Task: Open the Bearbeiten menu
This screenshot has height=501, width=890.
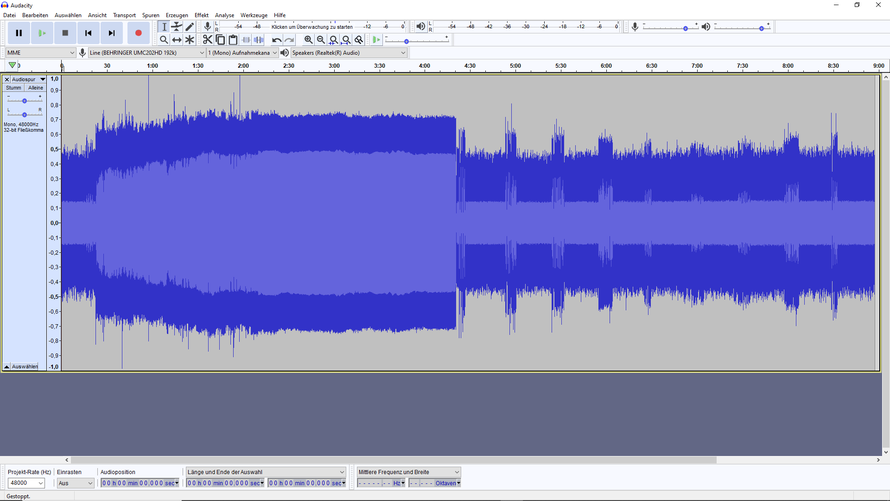Action: tap(35, 15)
